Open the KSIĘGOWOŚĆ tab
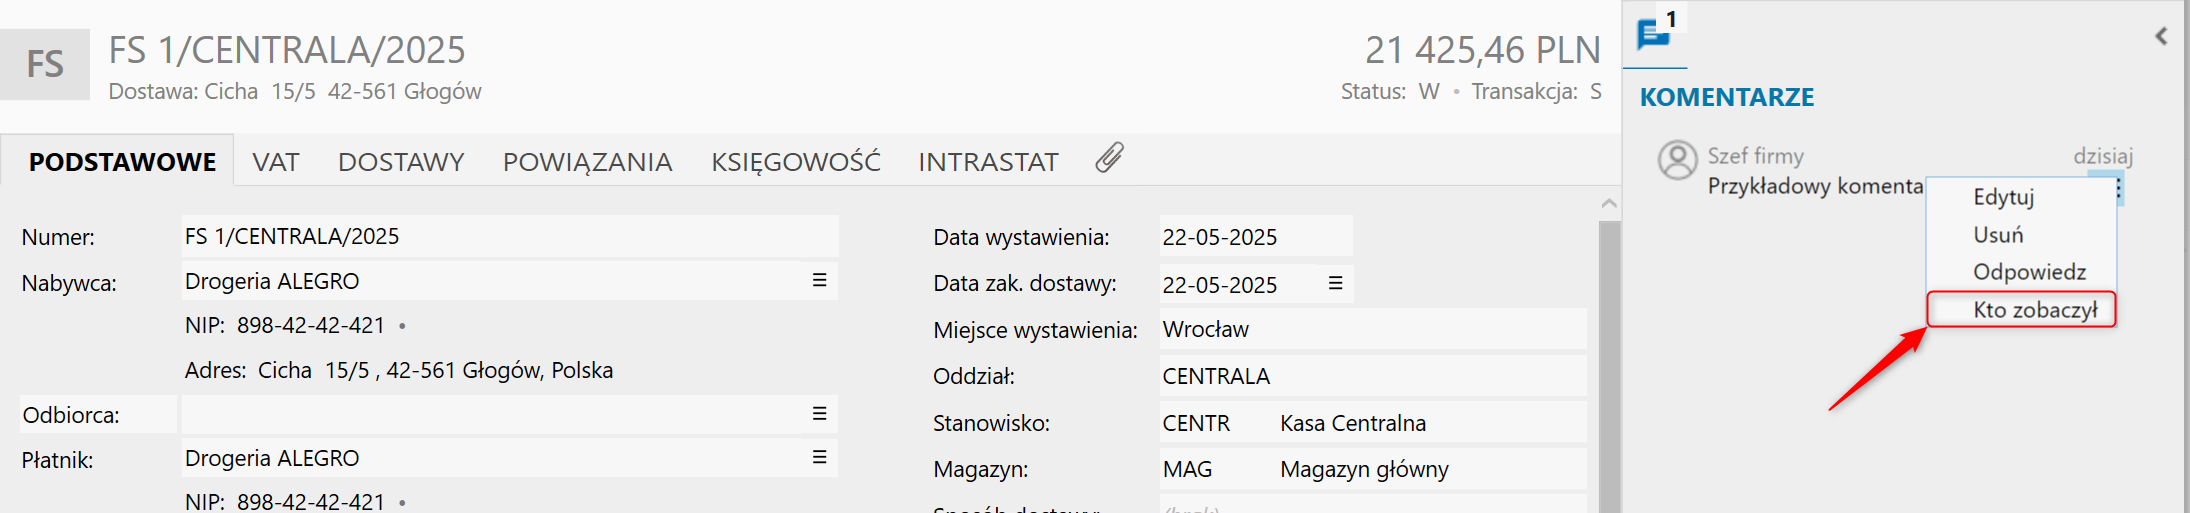This screenshot has width=2190, height=513. 795,162
